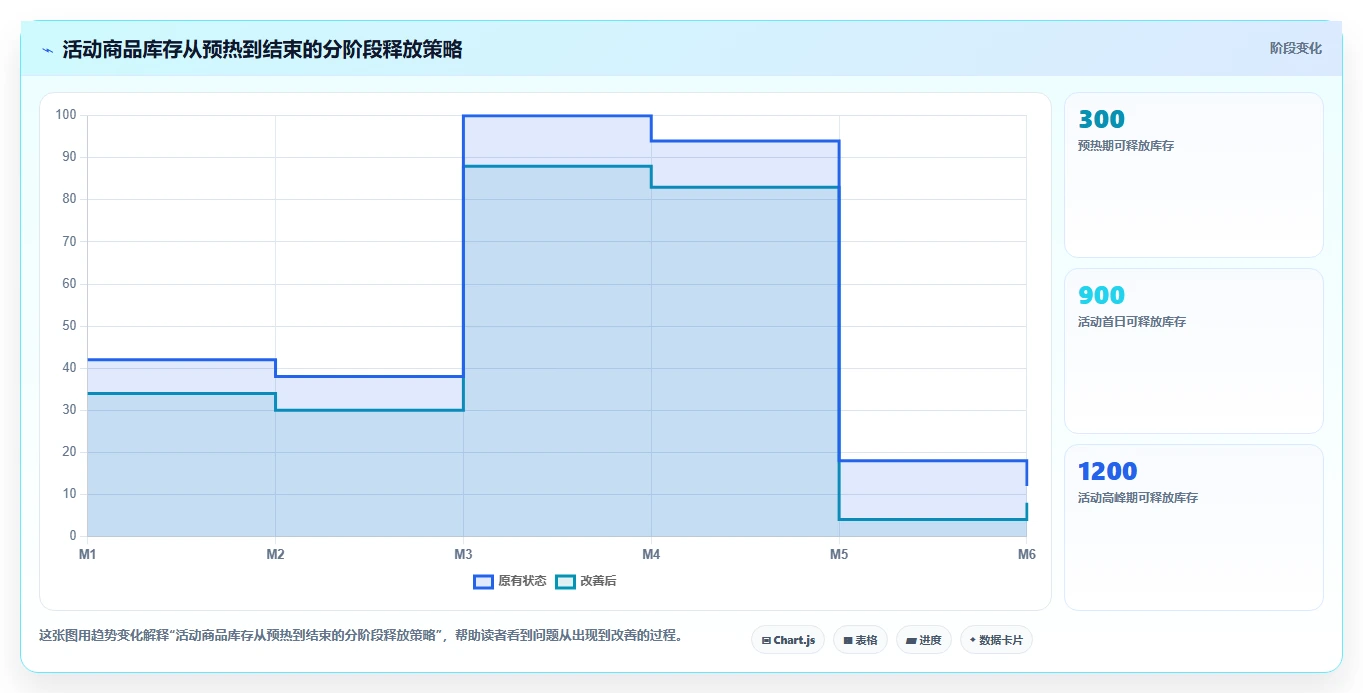
Task: Click the M6 x-axis label
Action: (x=1027, y=554)
